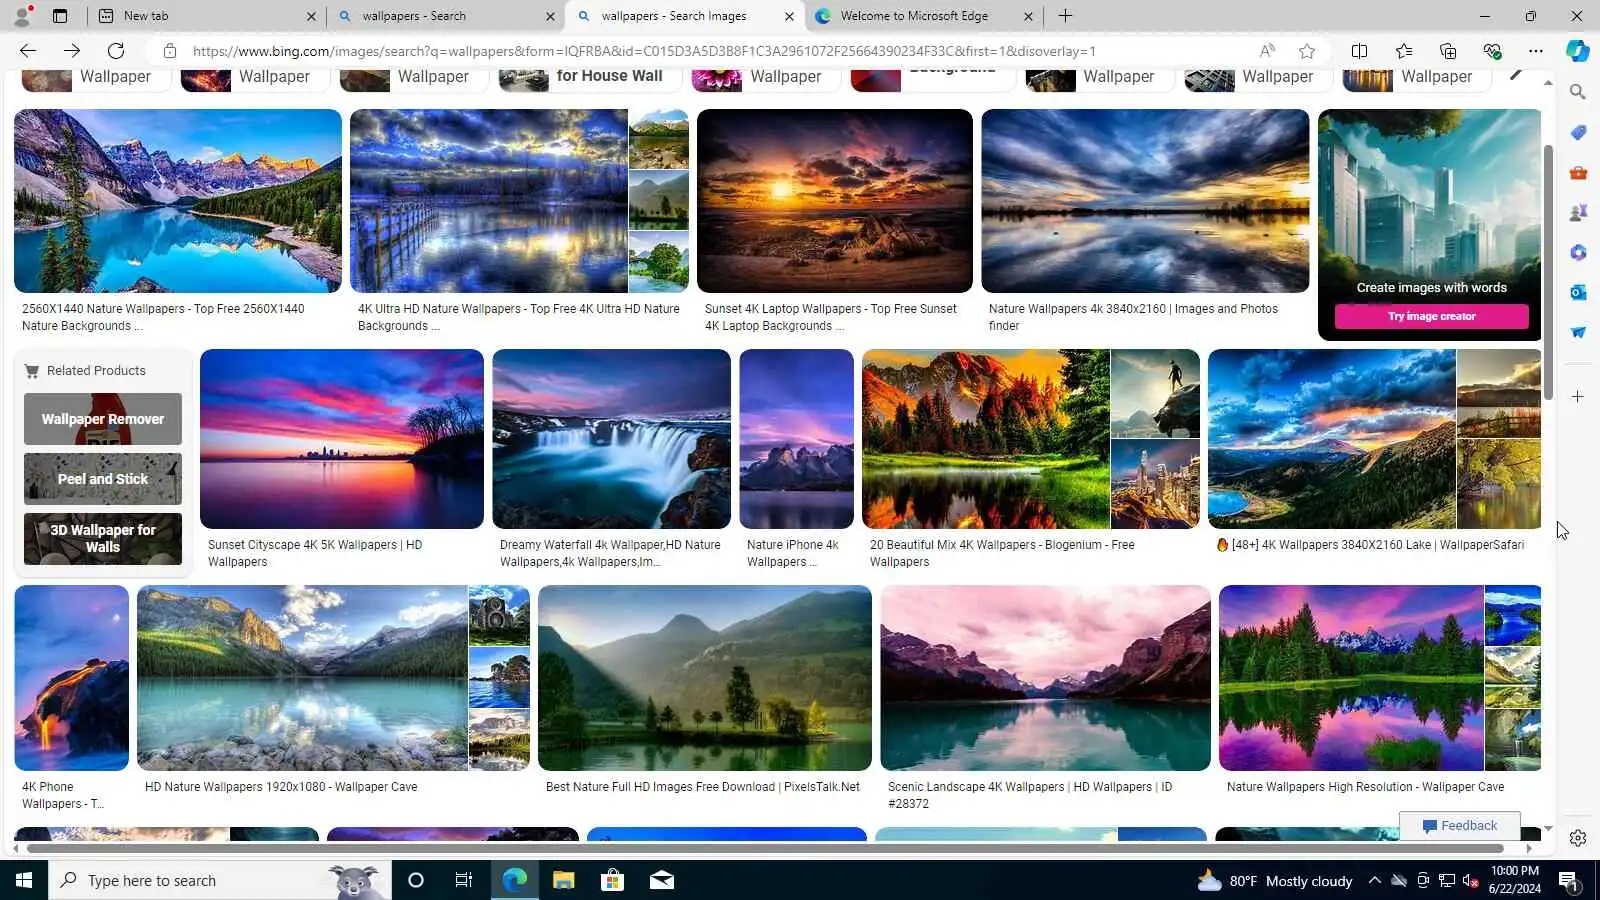Open HD Nature Wallpapers 1920x1080 image
1600x900 pixels.
(302, 678)
